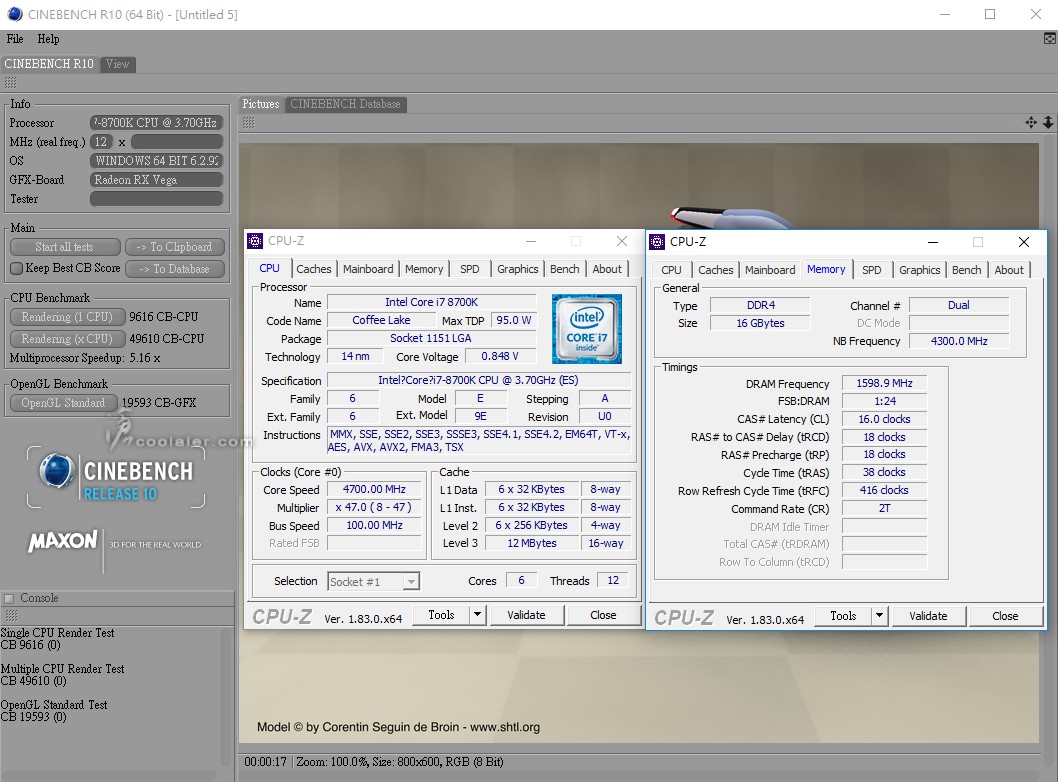Click Start all tests button
Screen dimensions: 1058x782
click(64, 247)
